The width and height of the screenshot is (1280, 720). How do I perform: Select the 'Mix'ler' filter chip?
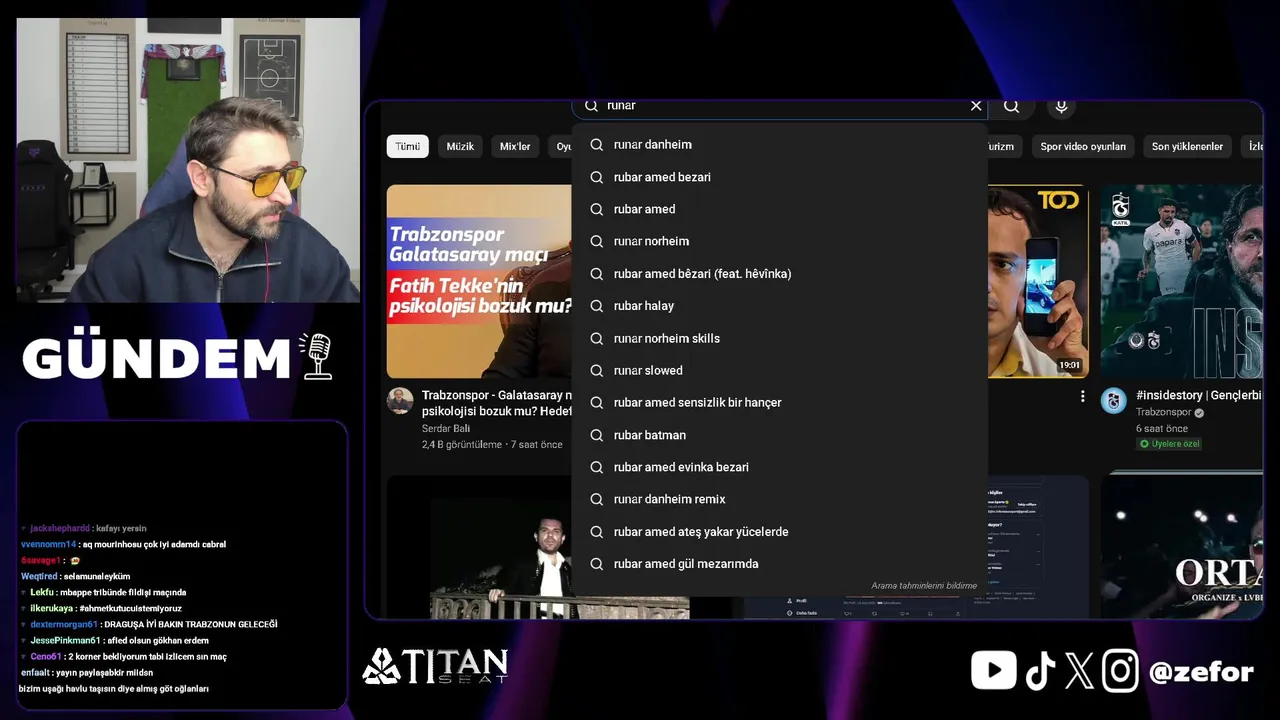tap(515, 146)
